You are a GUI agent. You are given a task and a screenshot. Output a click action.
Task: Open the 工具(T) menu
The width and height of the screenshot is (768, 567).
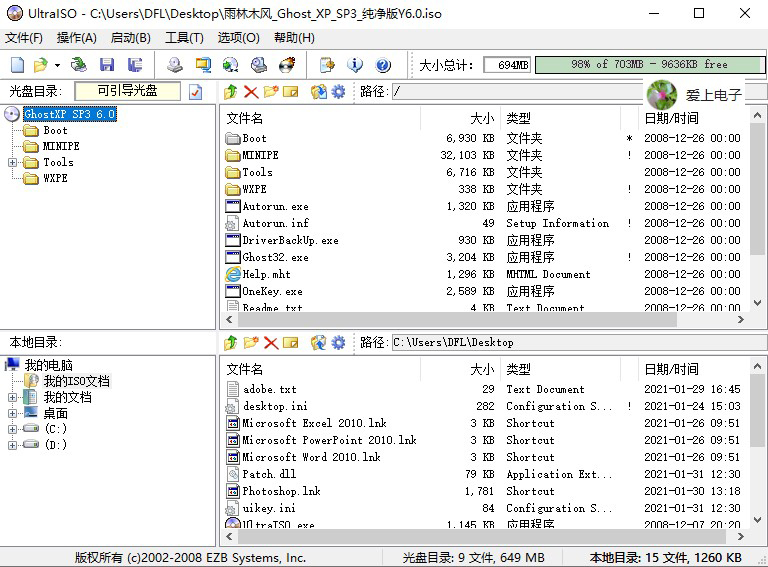click(x=184, y=38)
